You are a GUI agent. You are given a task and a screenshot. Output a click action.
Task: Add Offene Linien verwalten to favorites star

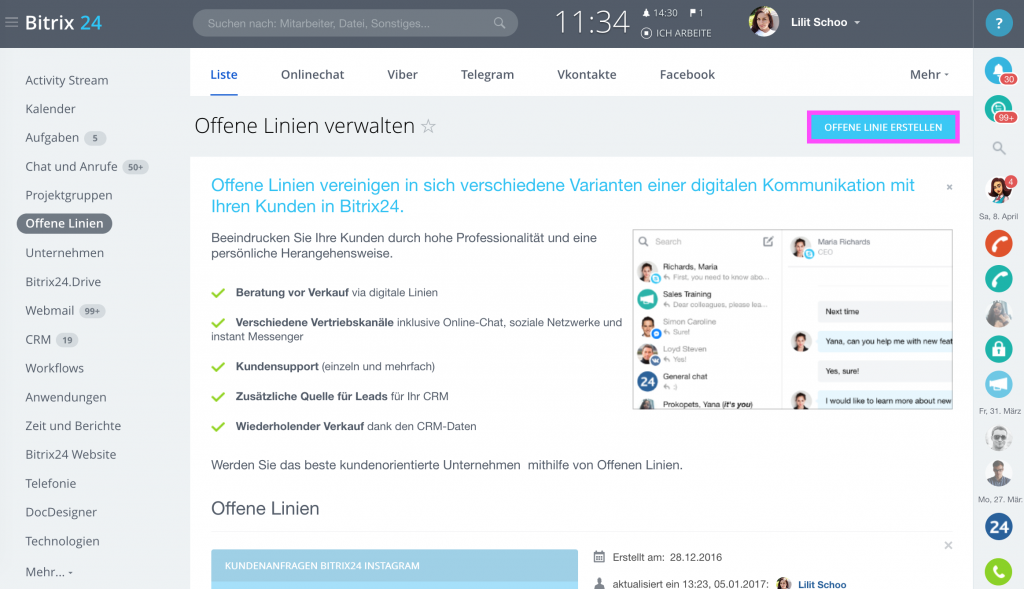[428, 126]
